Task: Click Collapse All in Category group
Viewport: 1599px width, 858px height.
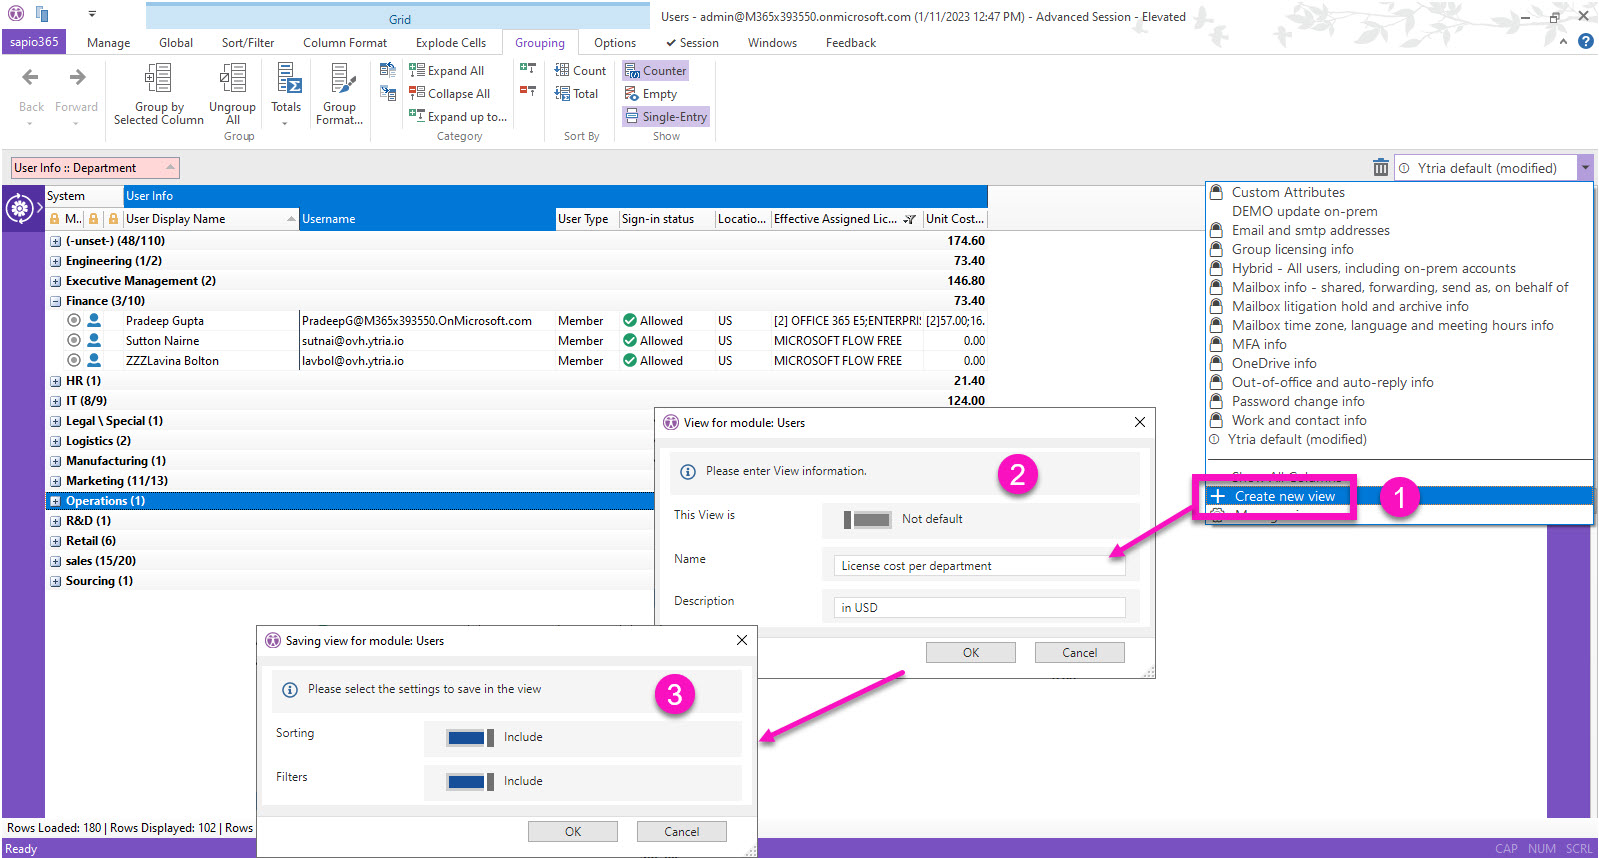Action: 449,93
